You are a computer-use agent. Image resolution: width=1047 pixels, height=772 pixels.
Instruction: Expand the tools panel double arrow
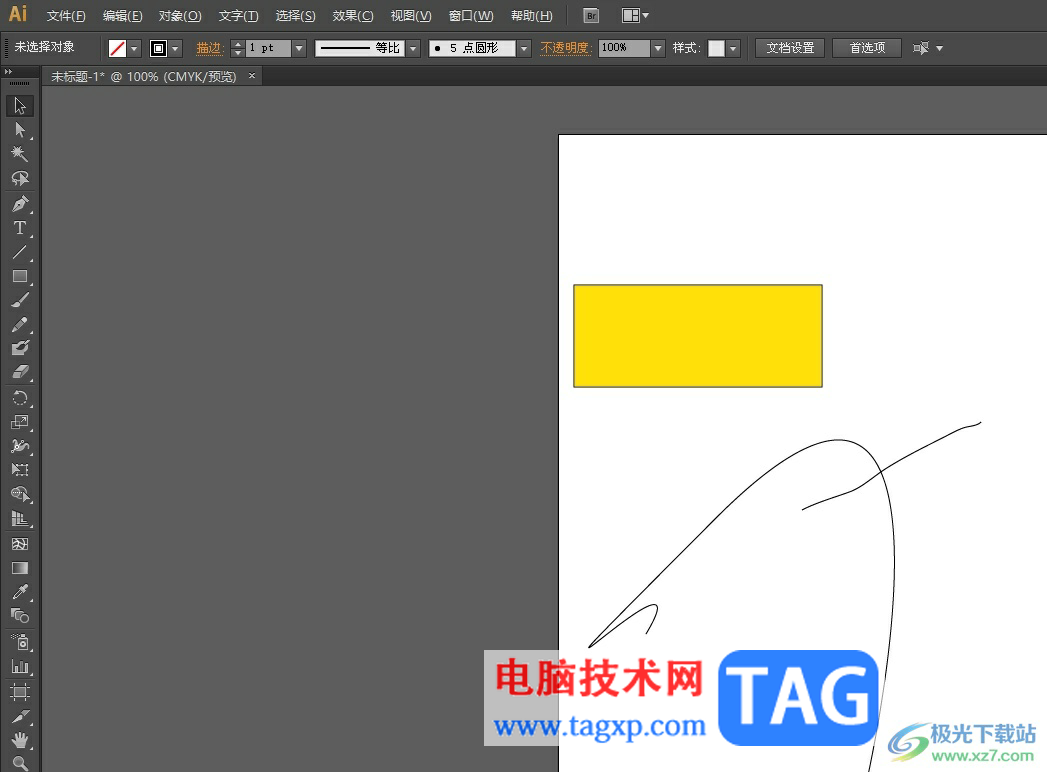[x=8, y=71]
